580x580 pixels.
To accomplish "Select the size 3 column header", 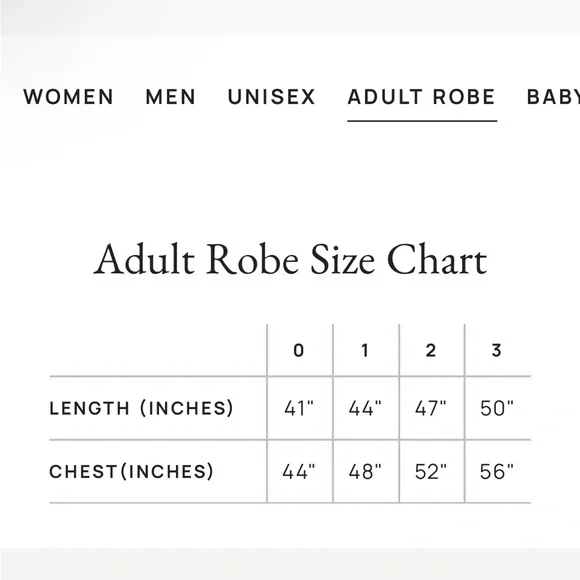I will coord(496,350).
